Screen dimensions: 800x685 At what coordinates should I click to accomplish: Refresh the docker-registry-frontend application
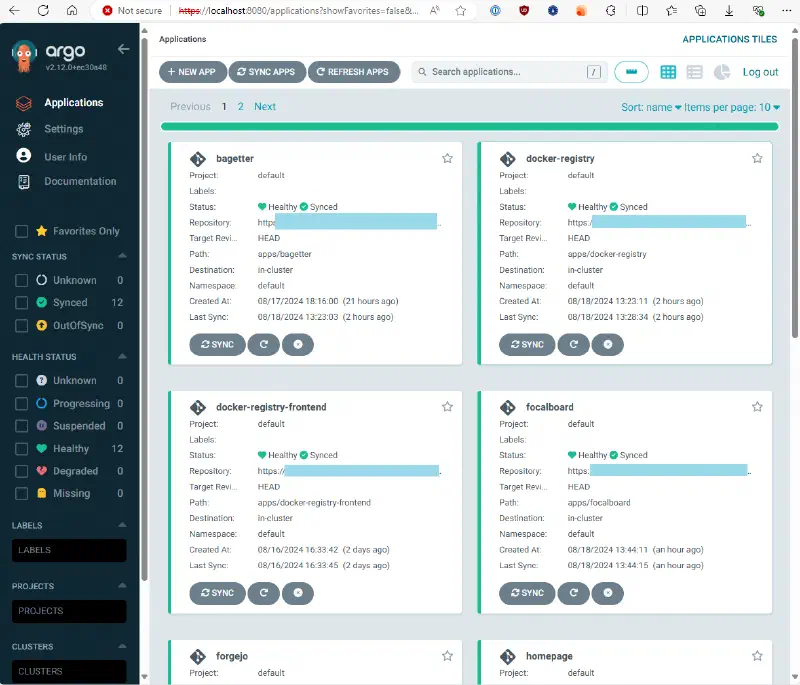click(x=264, y=593)
